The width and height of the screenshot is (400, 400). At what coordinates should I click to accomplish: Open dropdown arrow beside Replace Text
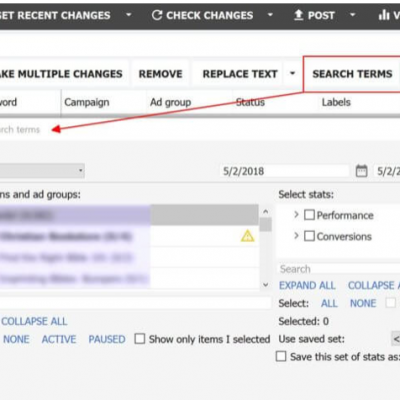292,73
